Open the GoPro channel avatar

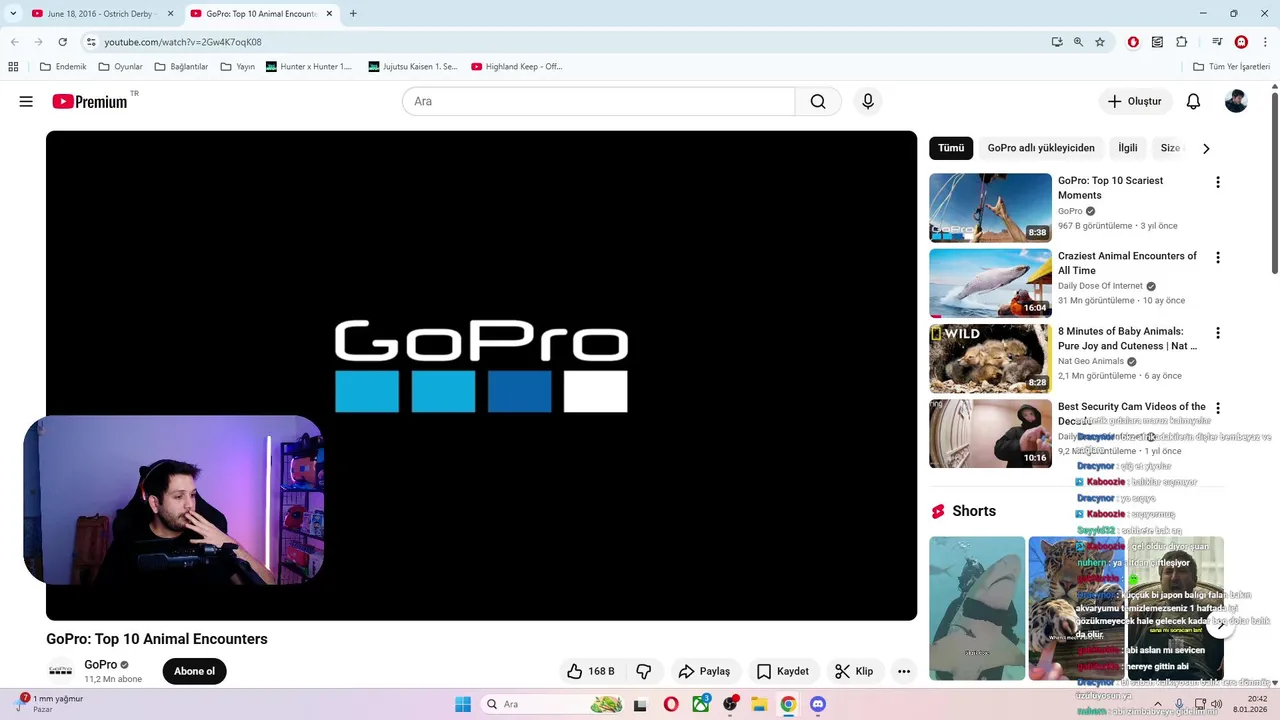point(61,671)
